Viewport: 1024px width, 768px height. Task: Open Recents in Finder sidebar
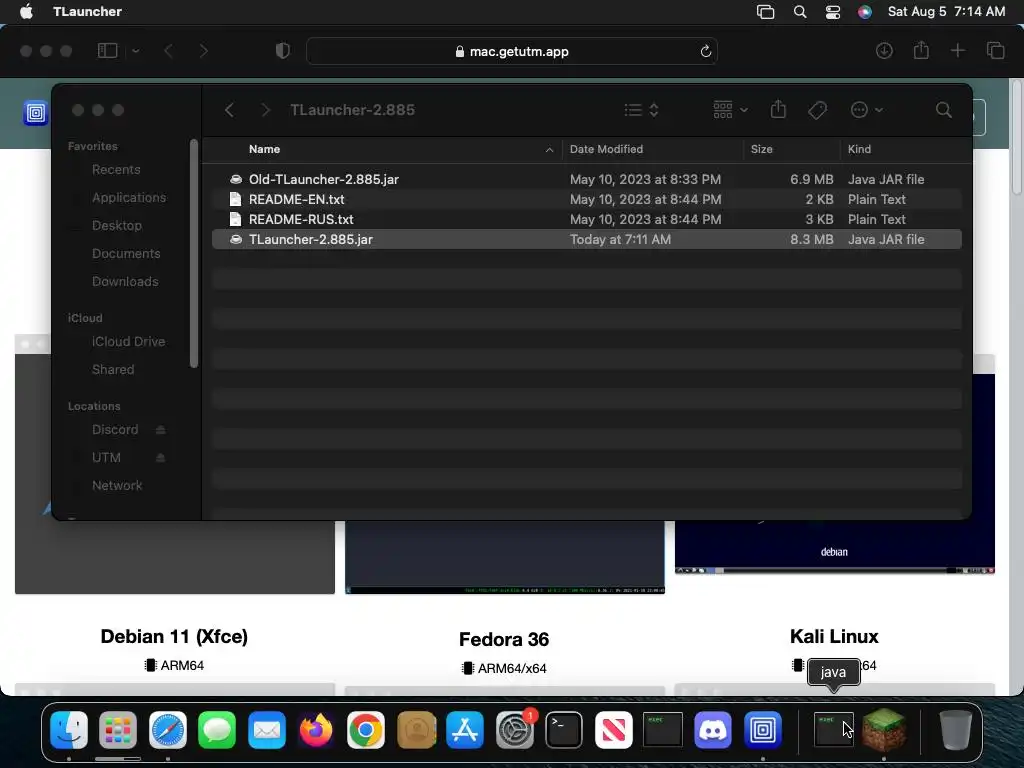click(x=116, y=170)
